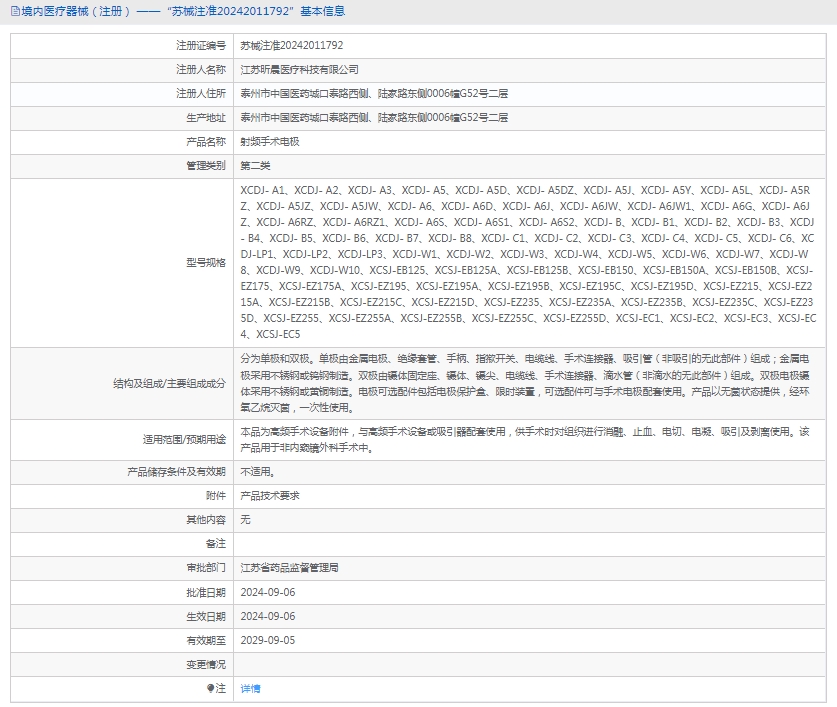Click the 生产地址 address value
The width and height of the screenshot is (837, 707).
(x=374, y=118)
